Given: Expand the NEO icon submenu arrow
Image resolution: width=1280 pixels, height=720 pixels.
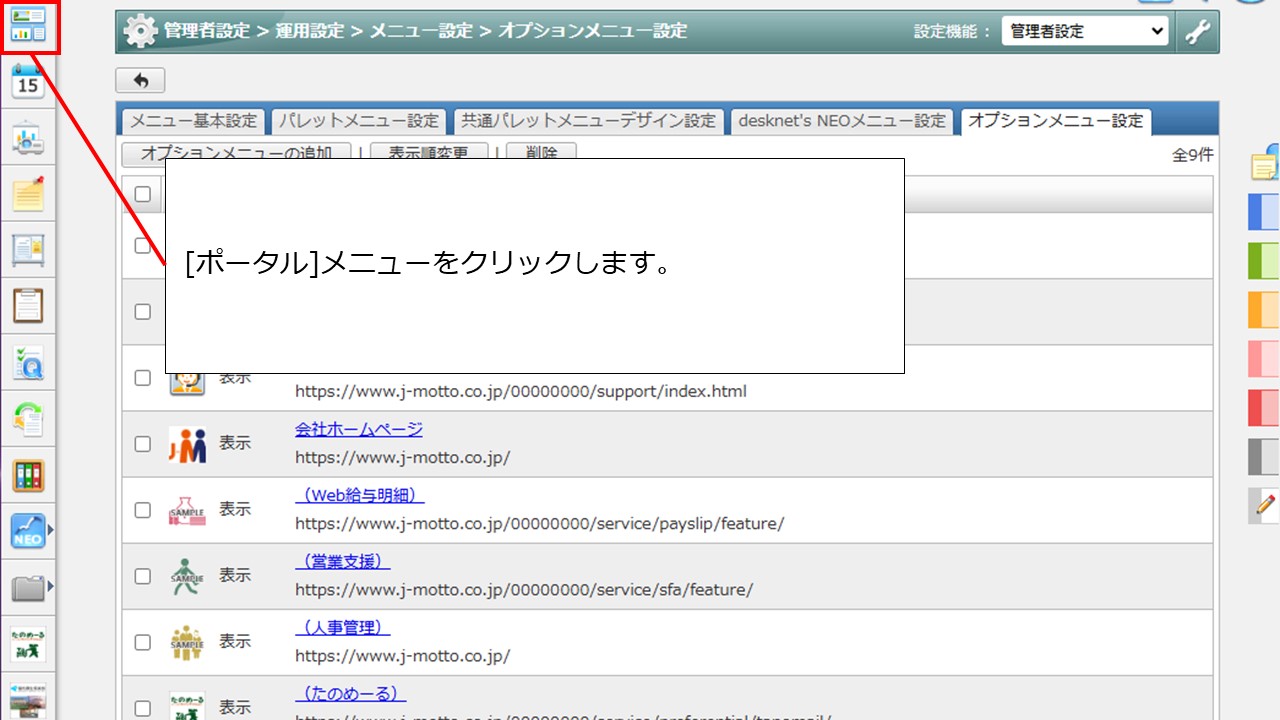Looking at the screenshot, I should 50,531.
